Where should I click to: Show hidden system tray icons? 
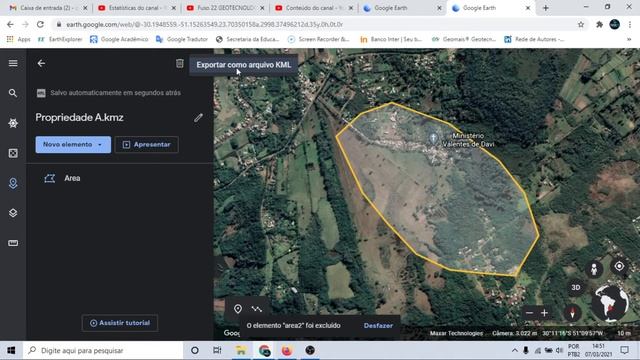(x=515, y=350)
